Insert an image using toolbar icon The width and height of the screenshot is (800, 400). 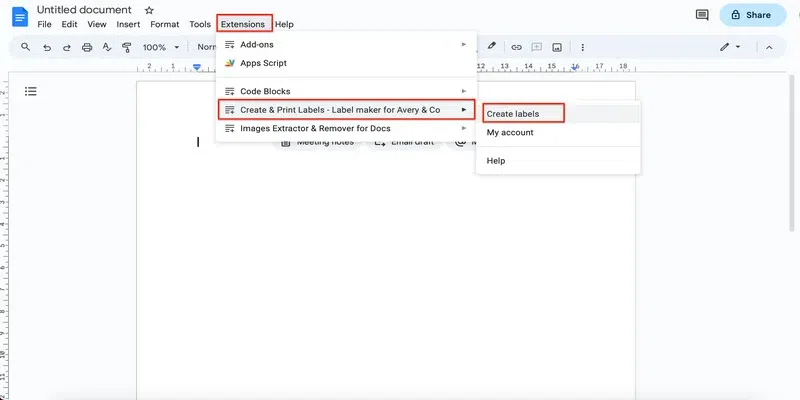557,47
